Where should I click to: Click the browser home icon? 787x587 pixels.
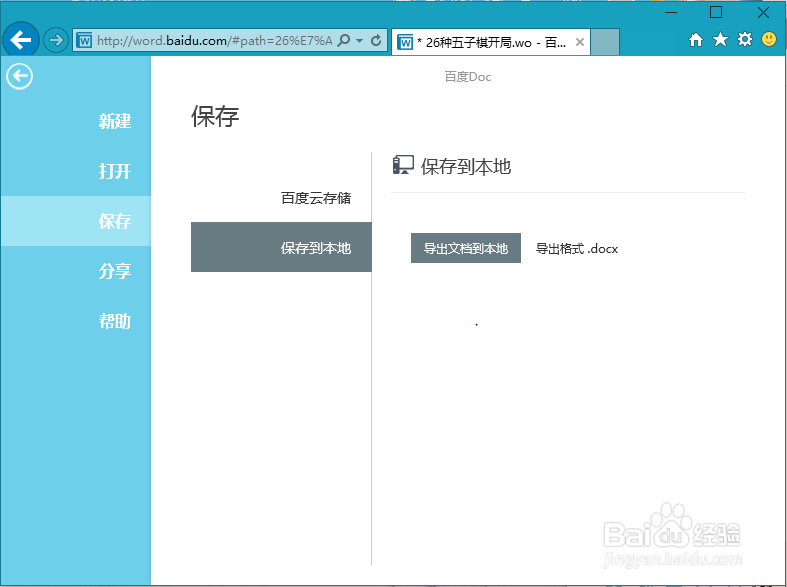696,40
